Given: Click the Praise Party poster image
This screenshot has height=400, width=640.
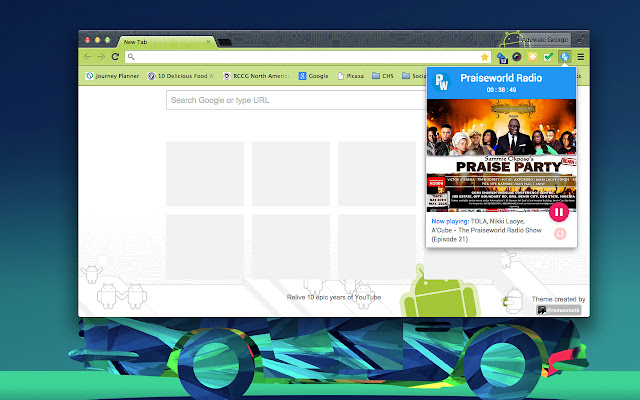Looking at the screenshot, I should click(x=501, y=156).
